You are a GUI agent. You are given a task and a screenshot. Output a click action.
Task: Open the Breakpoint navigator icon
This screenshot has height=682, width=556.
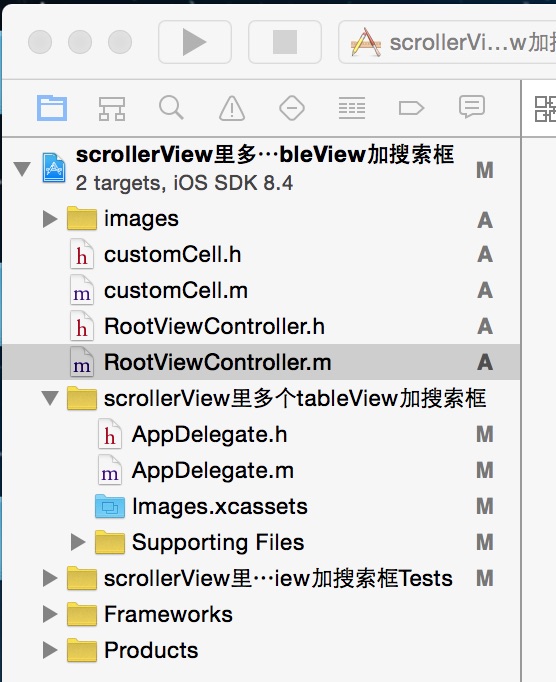point(411,108)
